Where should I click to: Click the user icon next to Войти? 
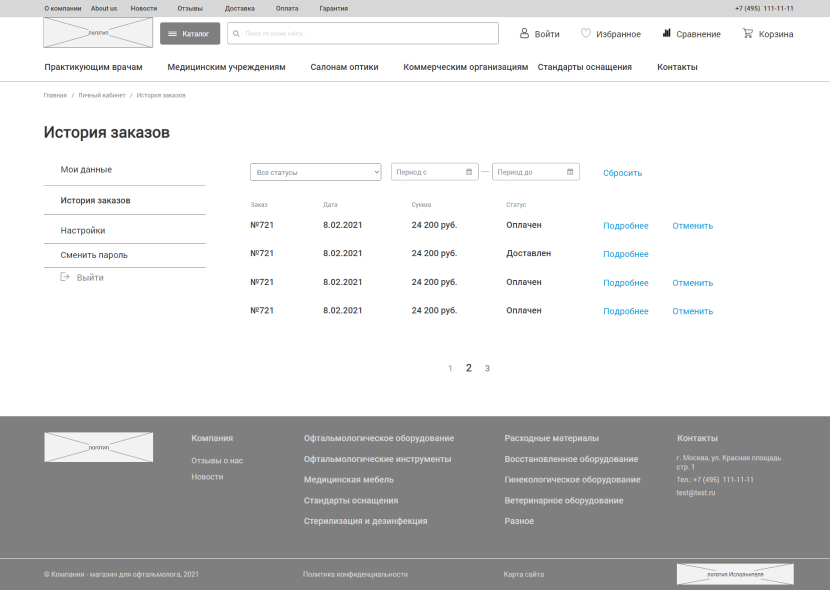pos(524,33)
